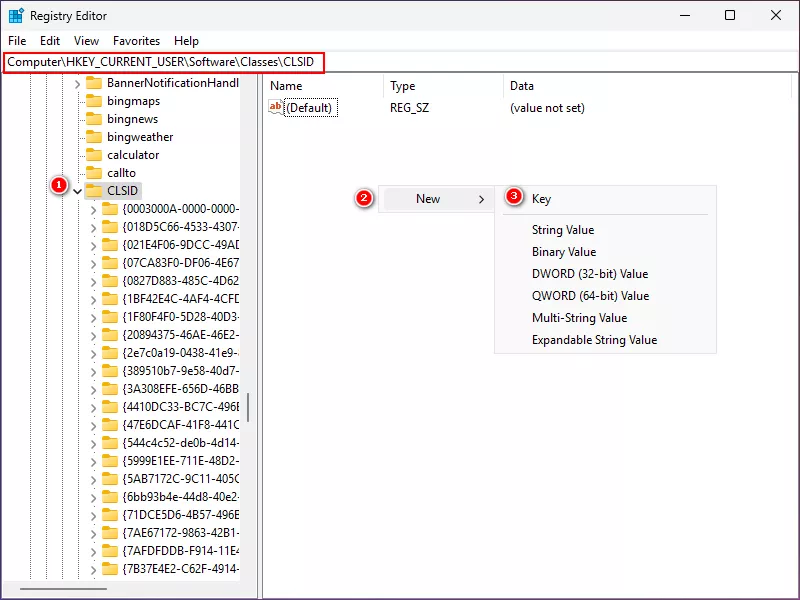Click the CLSID folder icon

coord(94,190)
